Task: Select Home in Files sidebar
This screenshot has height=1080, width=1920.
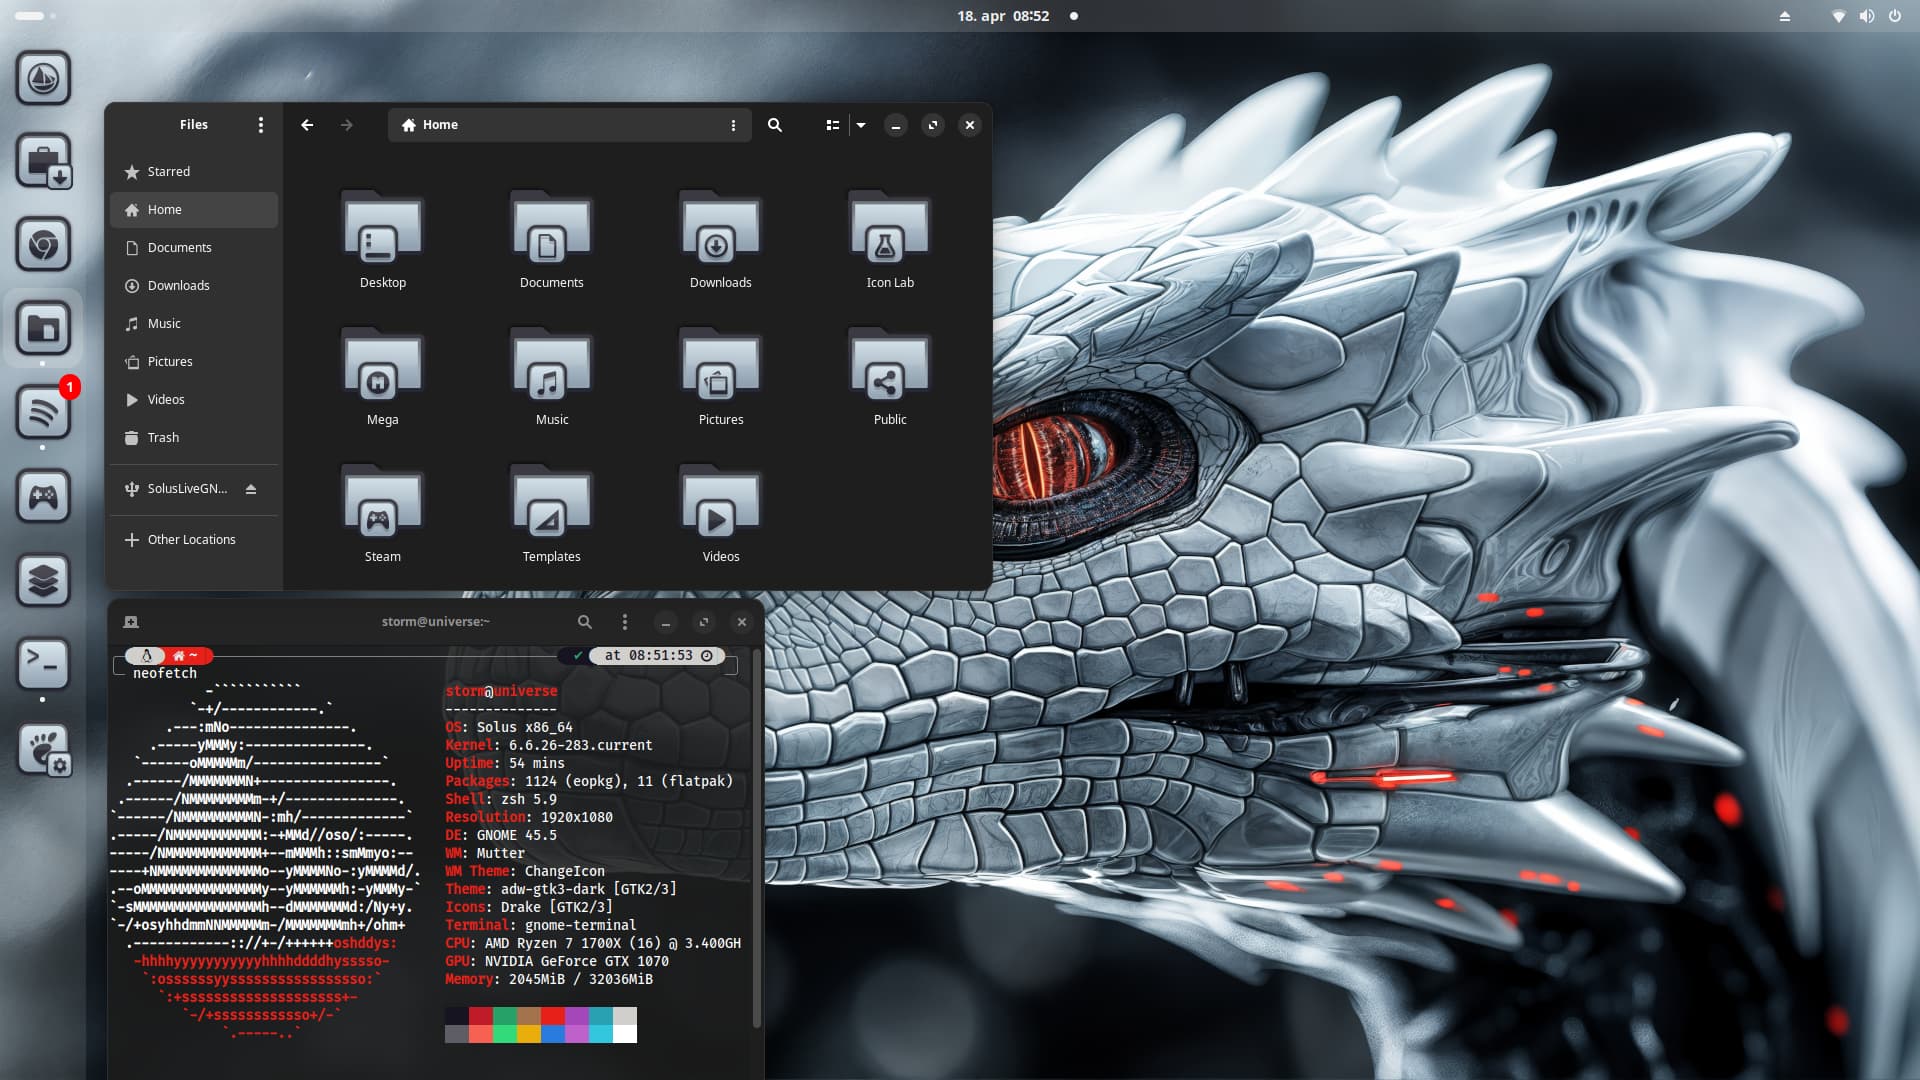Action: point(194,210)
